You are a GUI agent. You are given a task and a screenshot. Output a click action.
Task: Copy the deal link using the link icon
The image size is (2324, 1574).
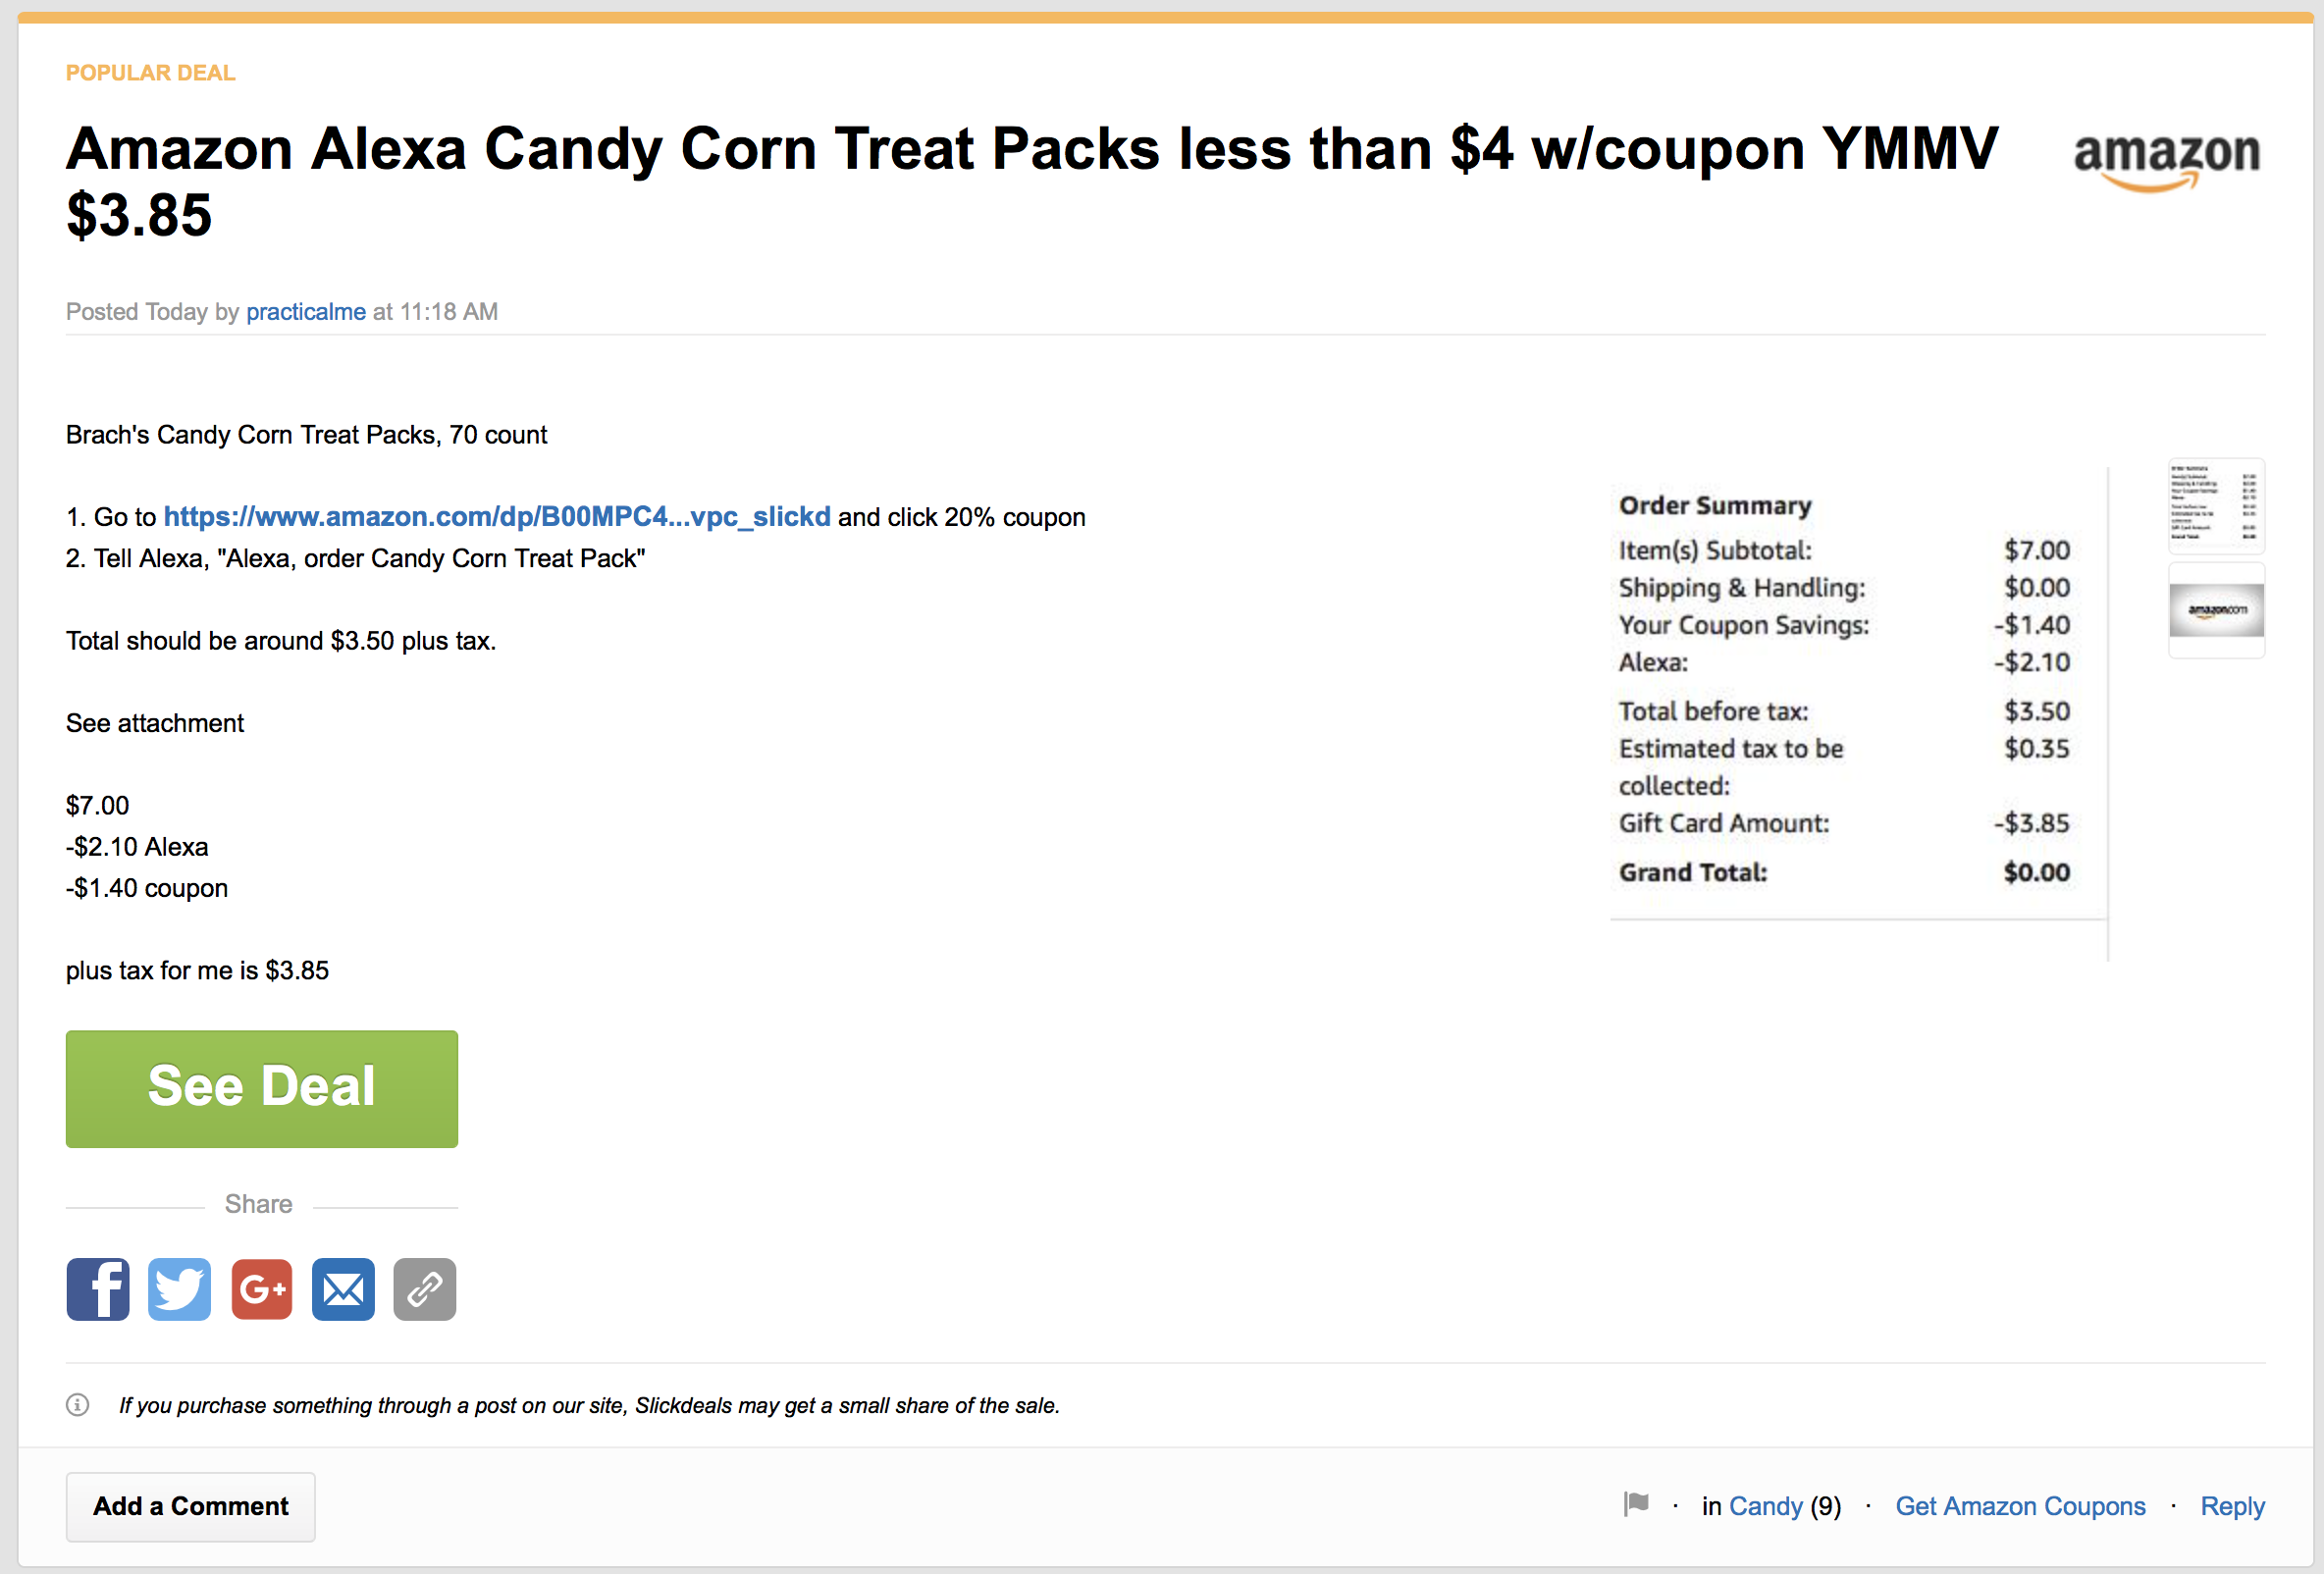pyautogui.click(x=424, y=1289)
